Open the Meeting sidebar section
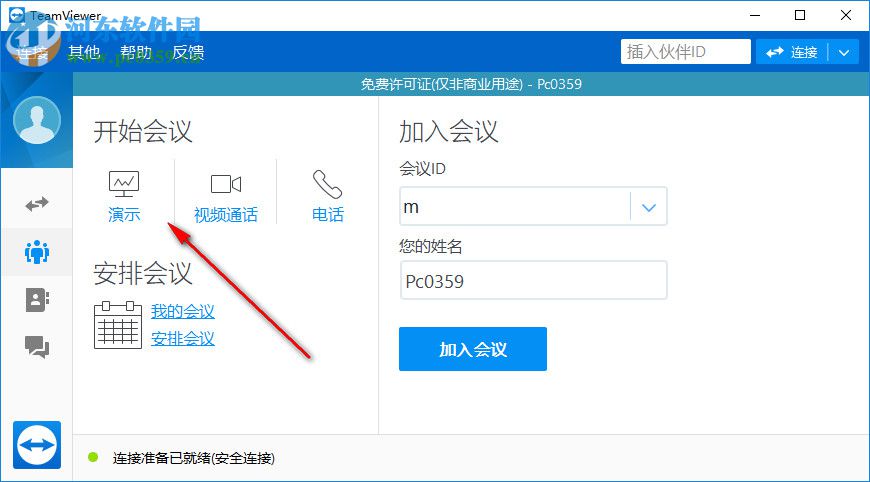The width and height of the screenshot is (870, 482). pyautogui.click(x=37, y=252)
